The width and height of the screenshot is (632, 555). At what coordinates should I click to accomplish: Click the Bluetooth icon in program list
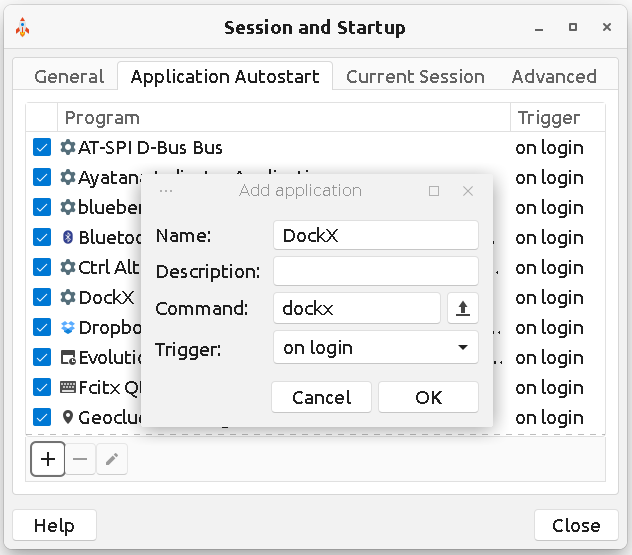pyautogui.click(x=68, y=238)
